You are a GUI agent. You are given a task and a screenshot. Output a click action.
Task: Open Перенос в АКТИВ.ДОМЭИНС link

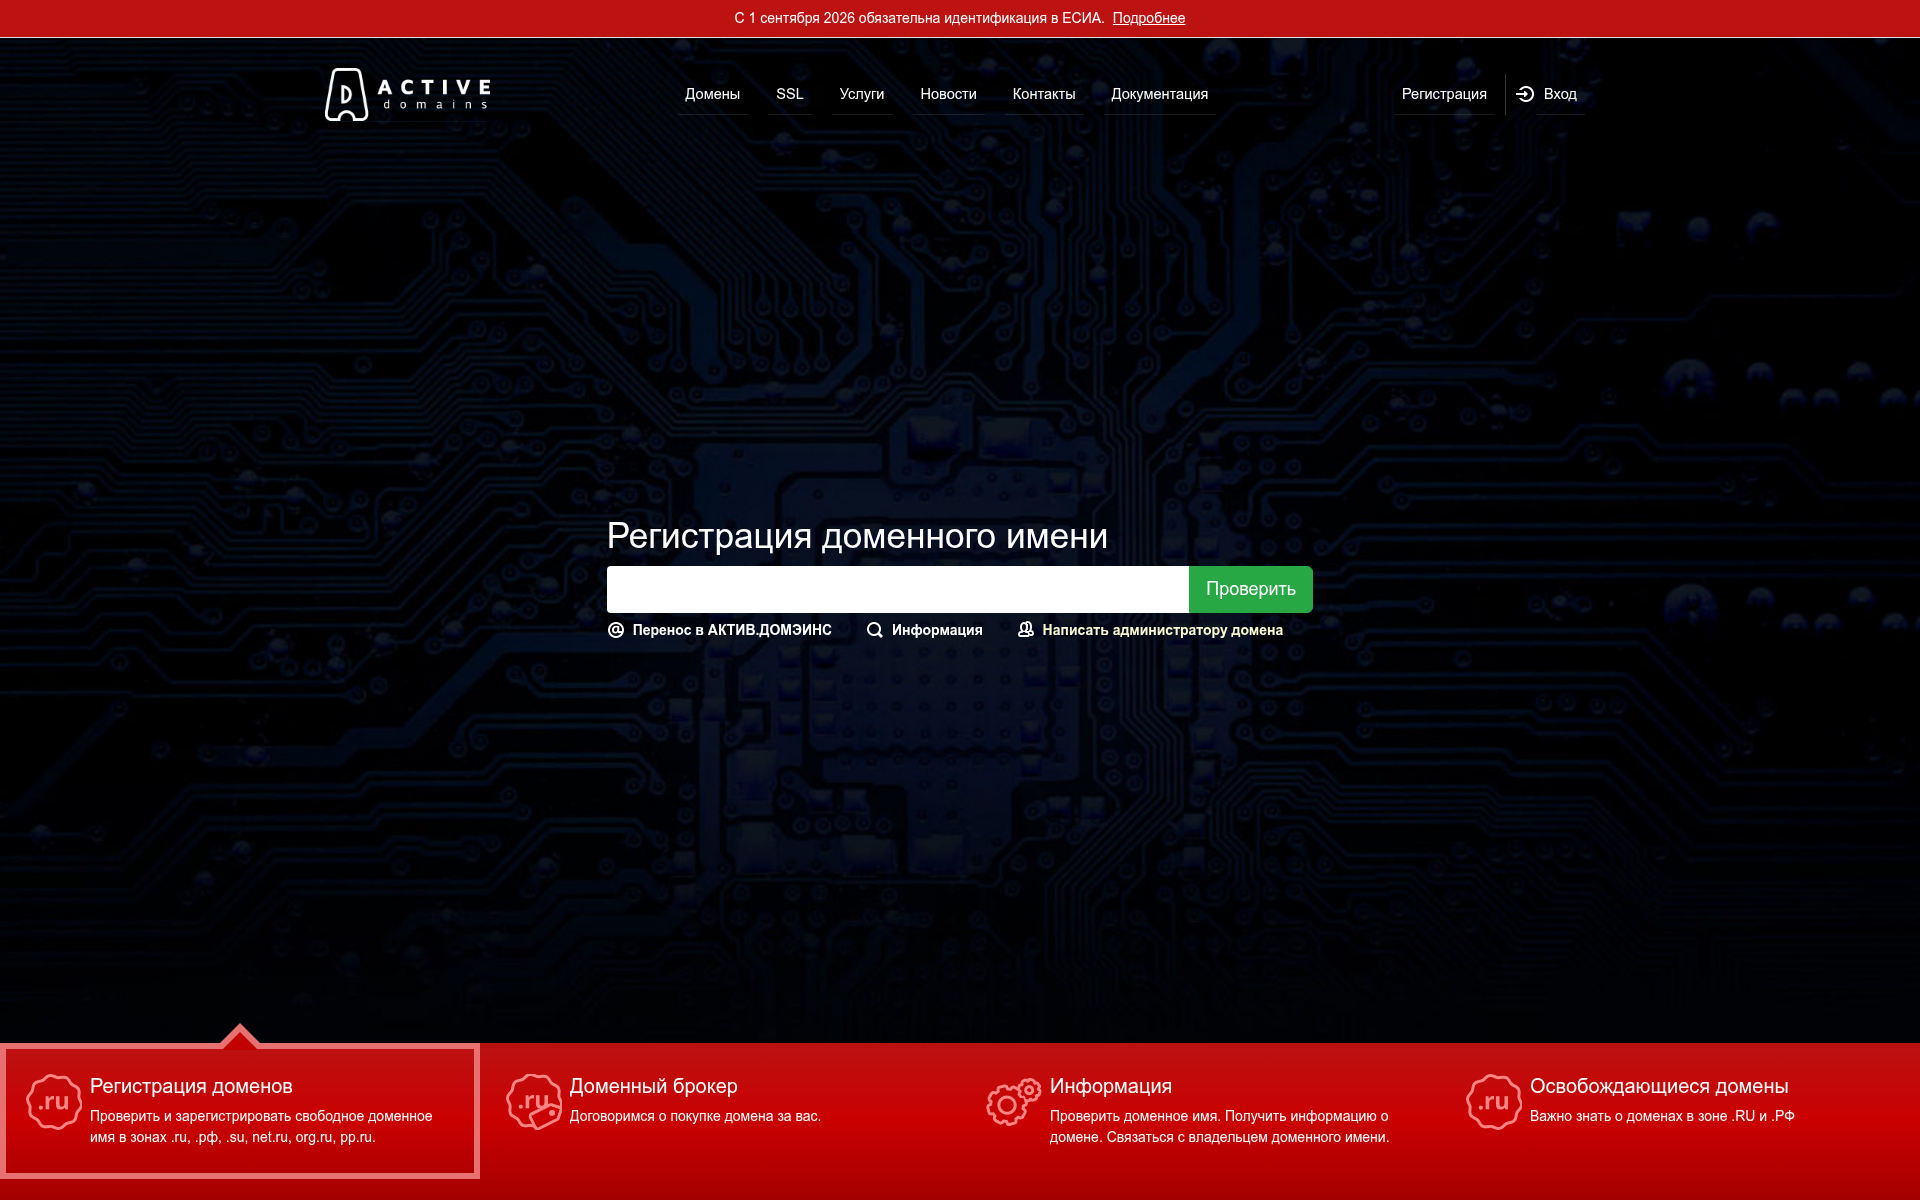click(x=732, y=630)
